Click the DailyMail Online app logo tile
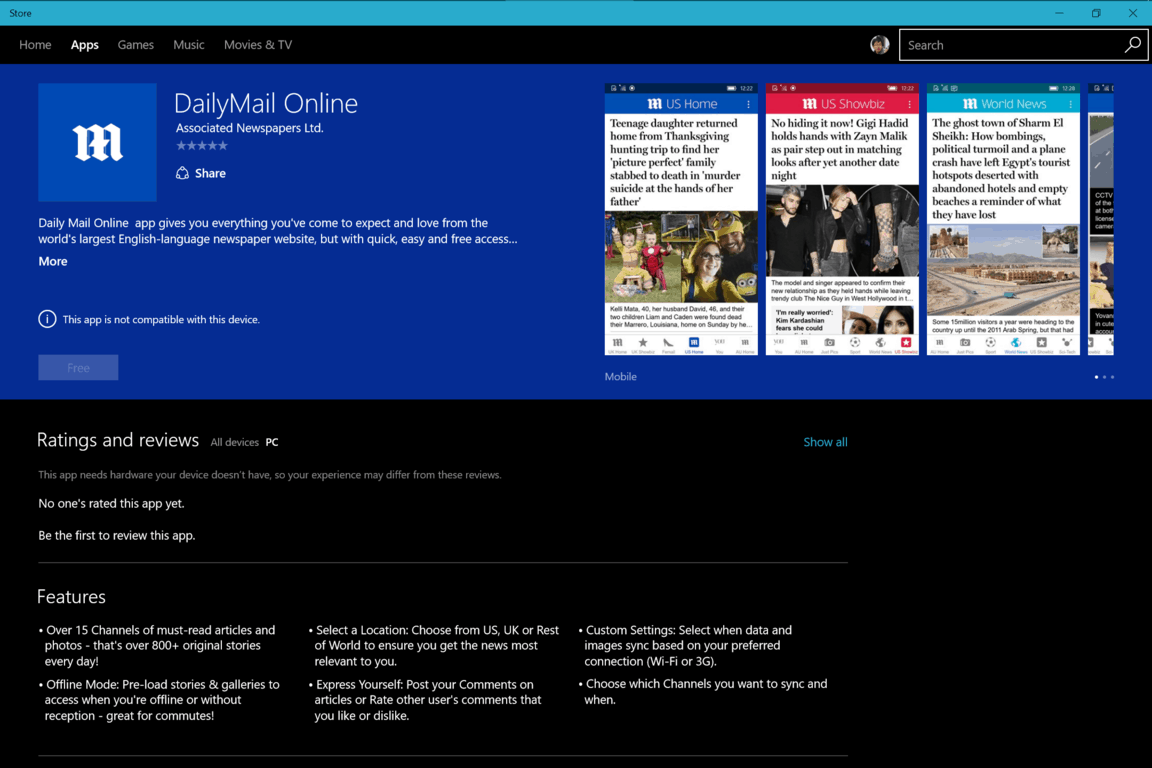 click(98, 143)
